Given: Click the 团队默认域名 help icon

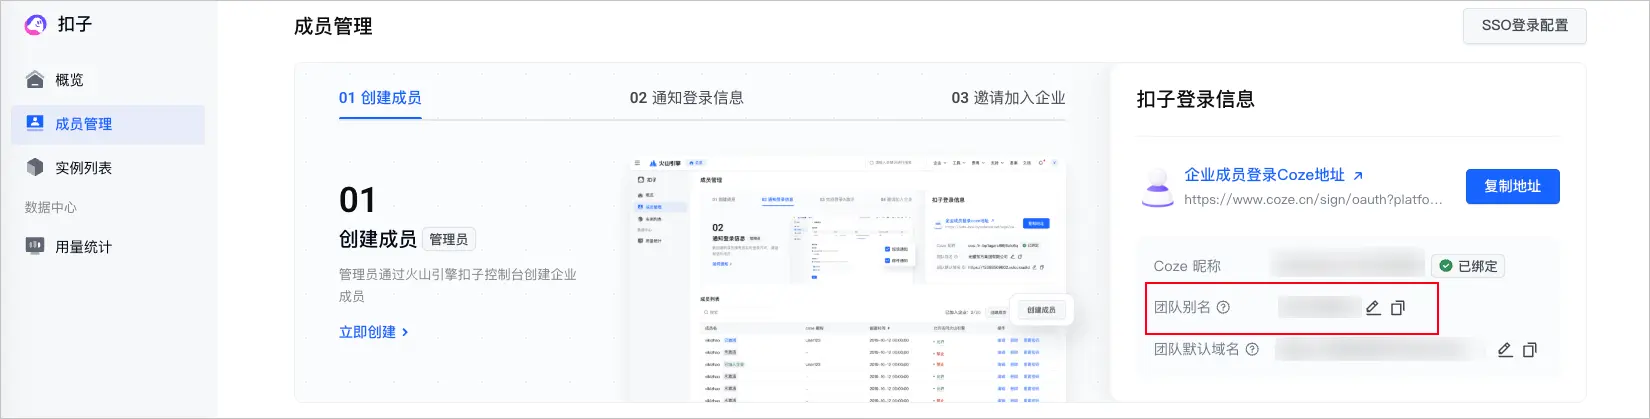Looking at the screenshot, I should click(1252, 350).
